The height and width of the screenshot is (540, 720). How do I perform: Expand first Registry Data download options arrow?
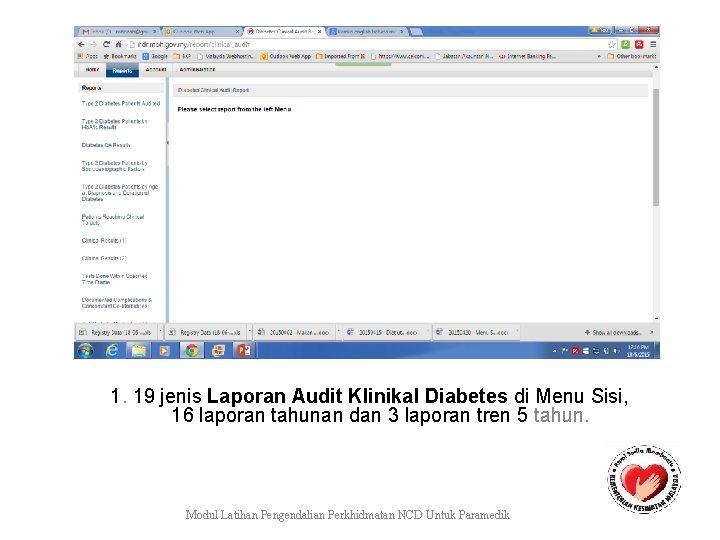click(160, 331)
